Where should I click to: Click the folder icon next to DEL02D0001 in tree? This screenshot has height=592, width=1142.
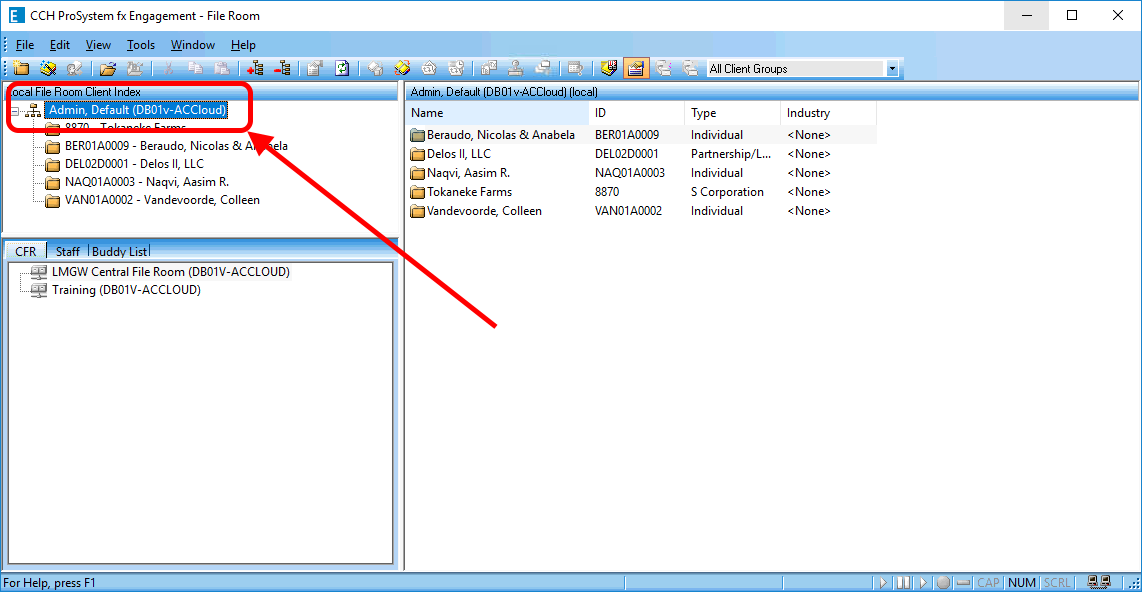coord(52,164)
